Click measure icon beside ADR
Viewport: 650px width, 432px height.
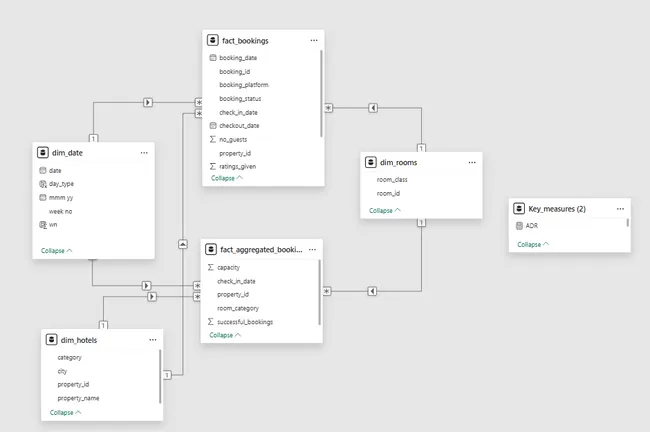coord(519,226)
